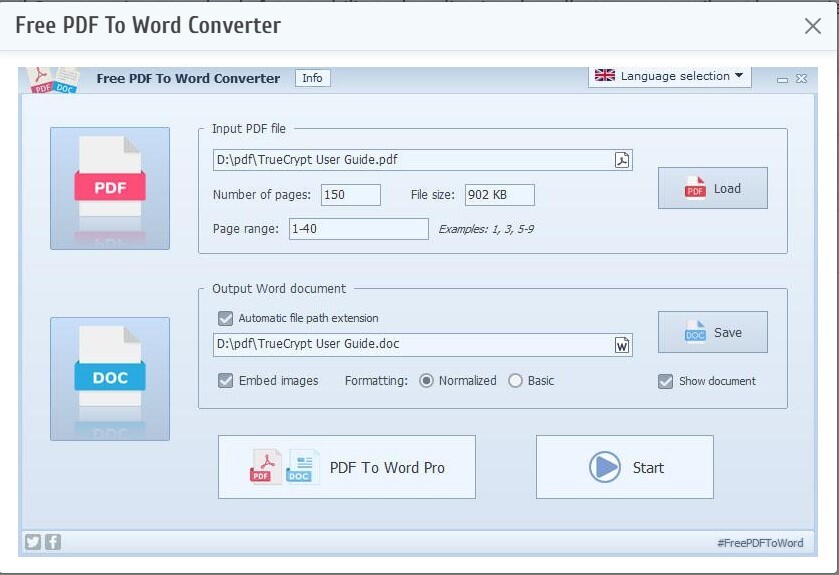Toggle Embed images checkbox
The height and width of the screenshot is (575, 839).
pos(225,381)
